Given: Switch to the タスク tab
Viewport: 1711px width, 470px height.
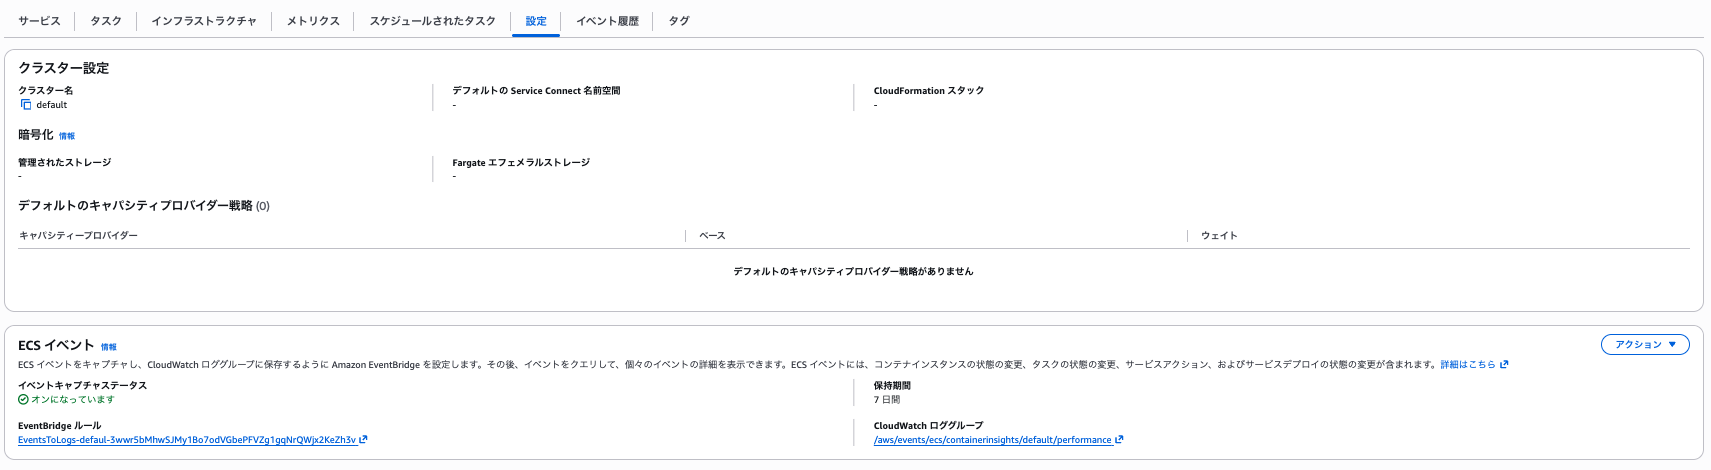Looking at the screenshot, I should pos(106,21).
